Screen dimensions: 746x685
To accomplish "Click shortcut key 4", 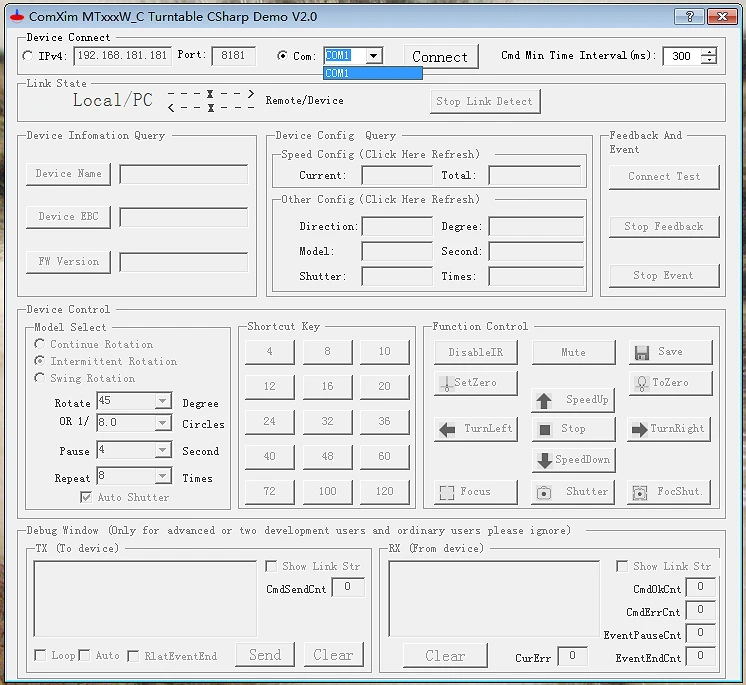I will click(x=270, y=352).
